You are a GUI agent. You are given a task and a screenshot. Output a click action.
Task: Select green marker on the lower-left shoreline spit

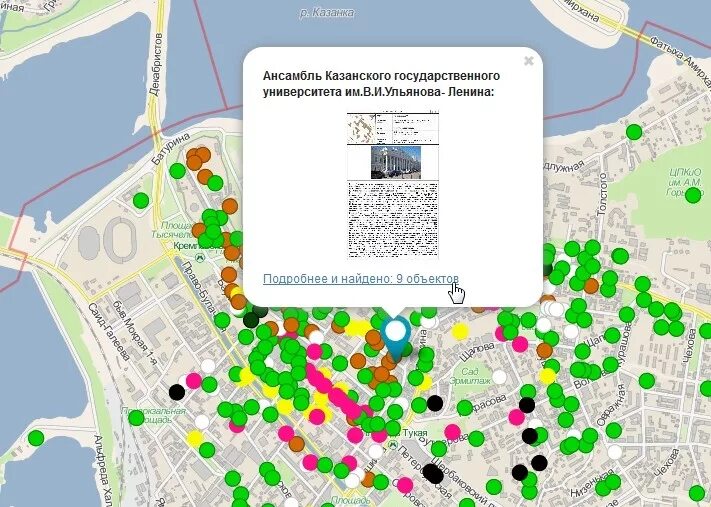36,438
